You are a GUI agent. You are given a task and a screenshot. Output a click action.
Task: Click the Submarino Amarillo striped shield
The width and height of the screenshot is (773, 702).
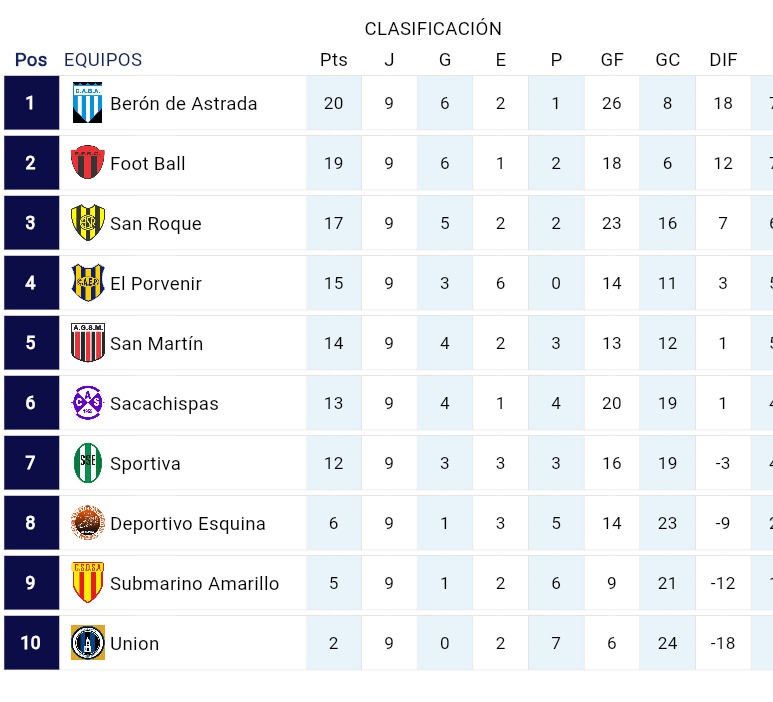87,583
